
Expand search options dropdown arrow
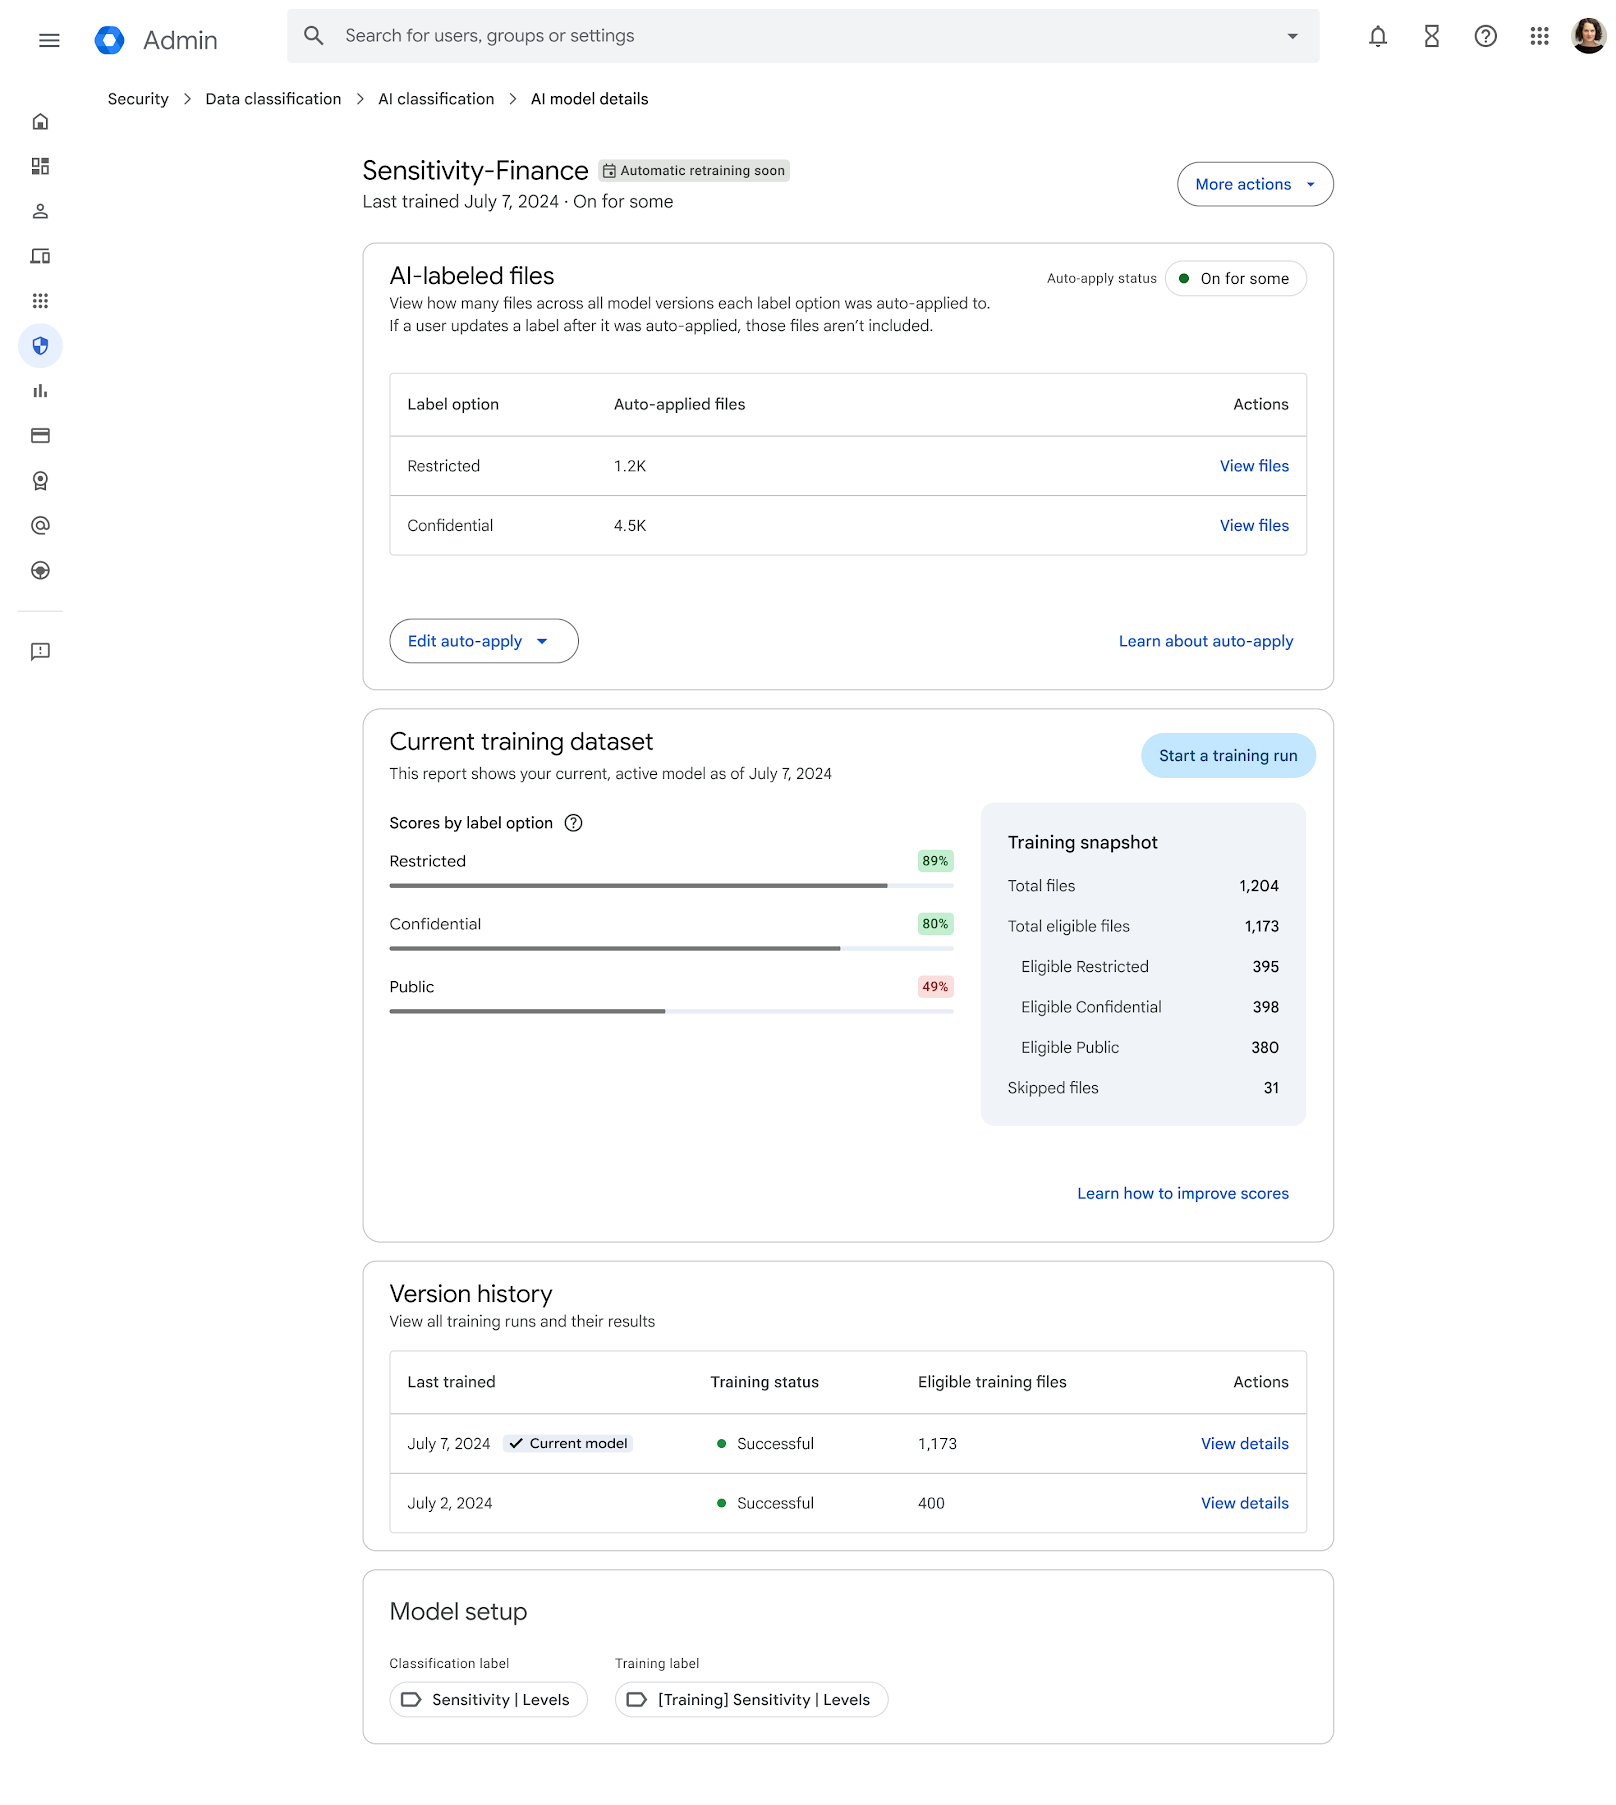click(1292, 36)
